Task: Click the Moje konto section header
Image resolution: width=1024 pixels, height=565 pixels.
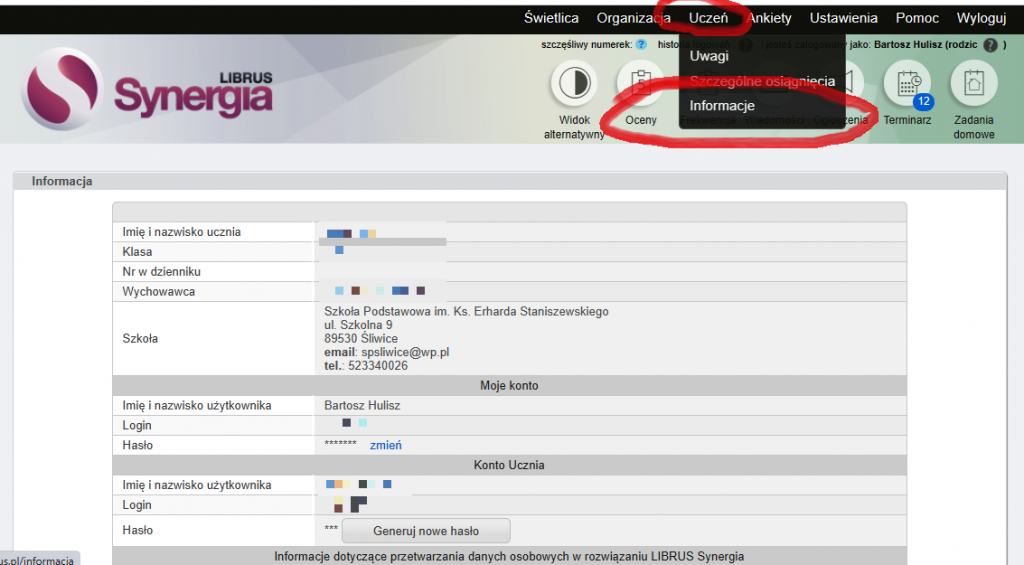Action: pos(509,385)
